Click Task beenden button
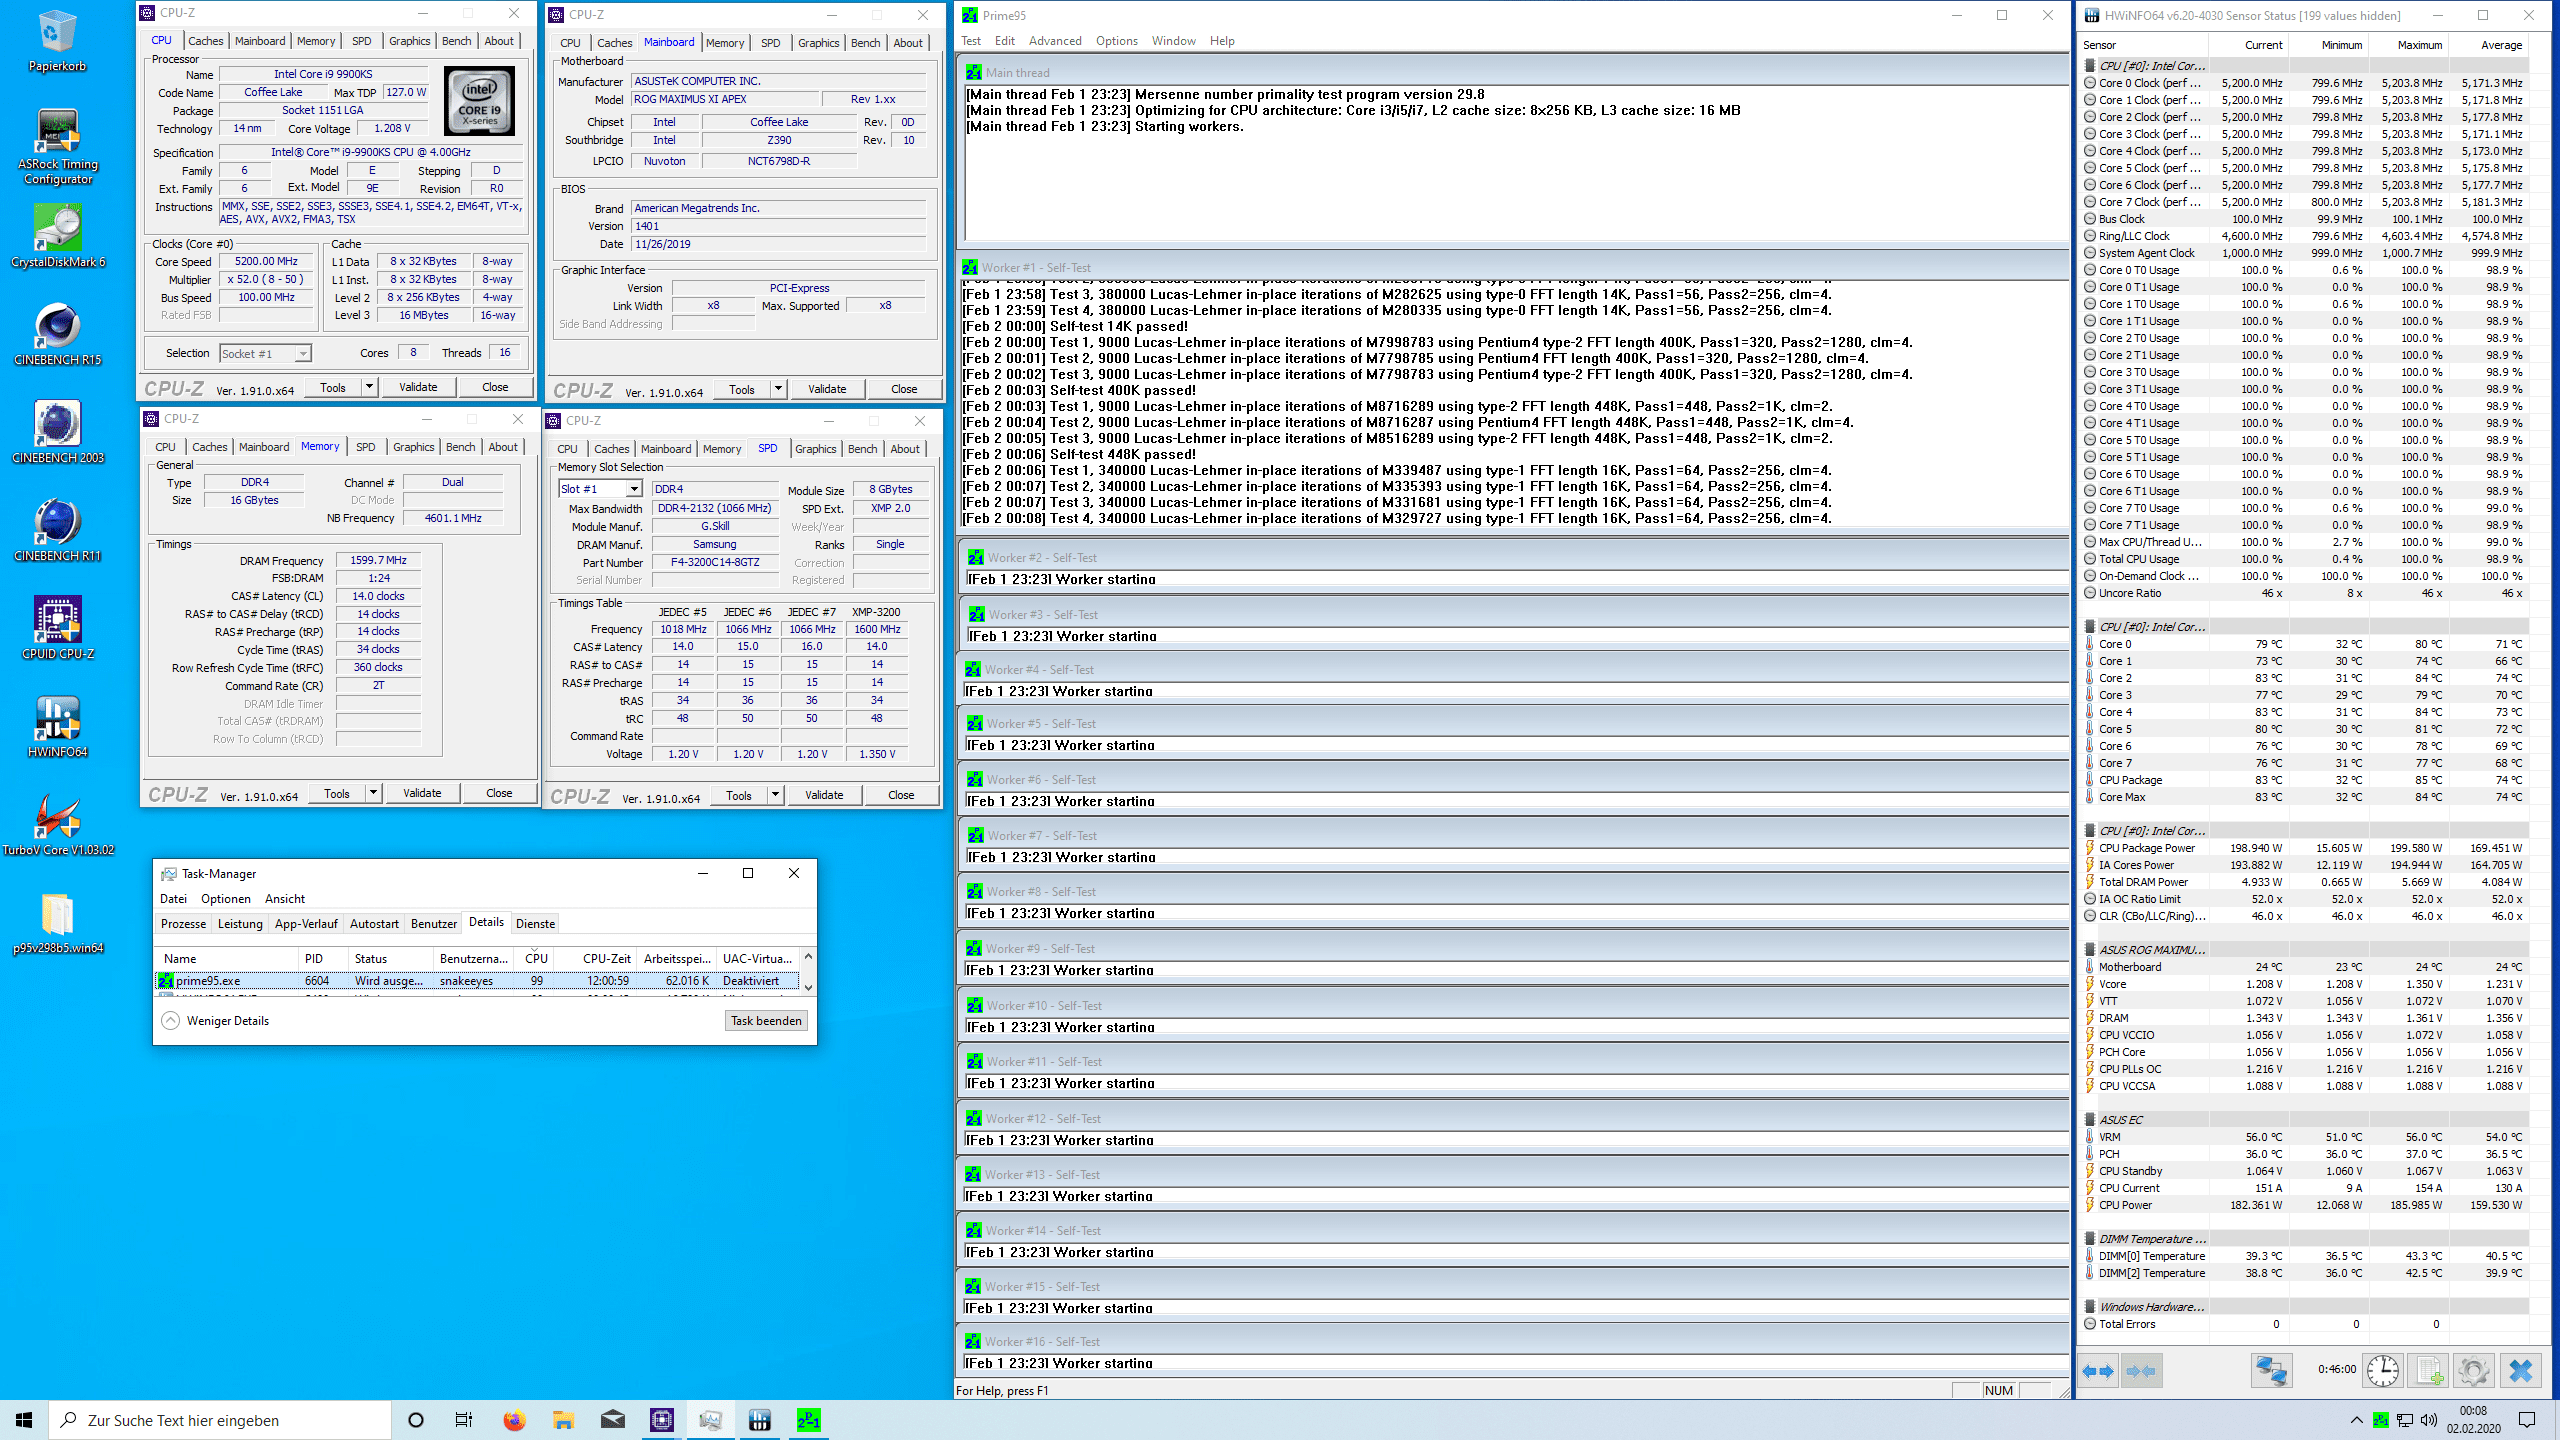 tap(765, 1021)
